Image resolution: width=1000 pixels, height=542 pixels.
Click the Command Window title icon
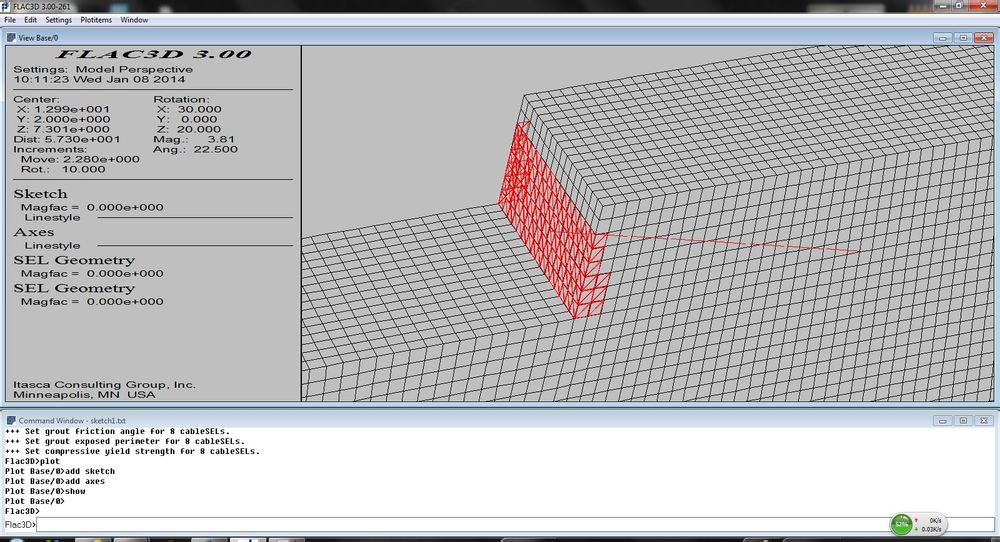[x=11, y=420]
